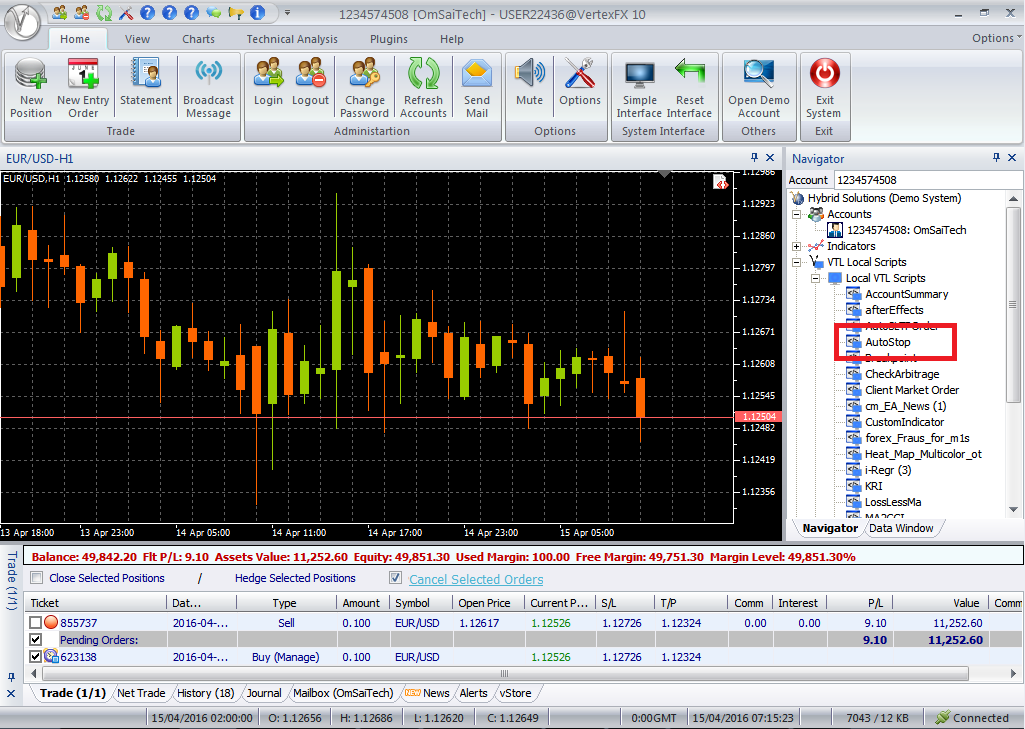Open the Technical Analysis tab
This screenshot has height=729, width=1025.
tap(292, 39)
